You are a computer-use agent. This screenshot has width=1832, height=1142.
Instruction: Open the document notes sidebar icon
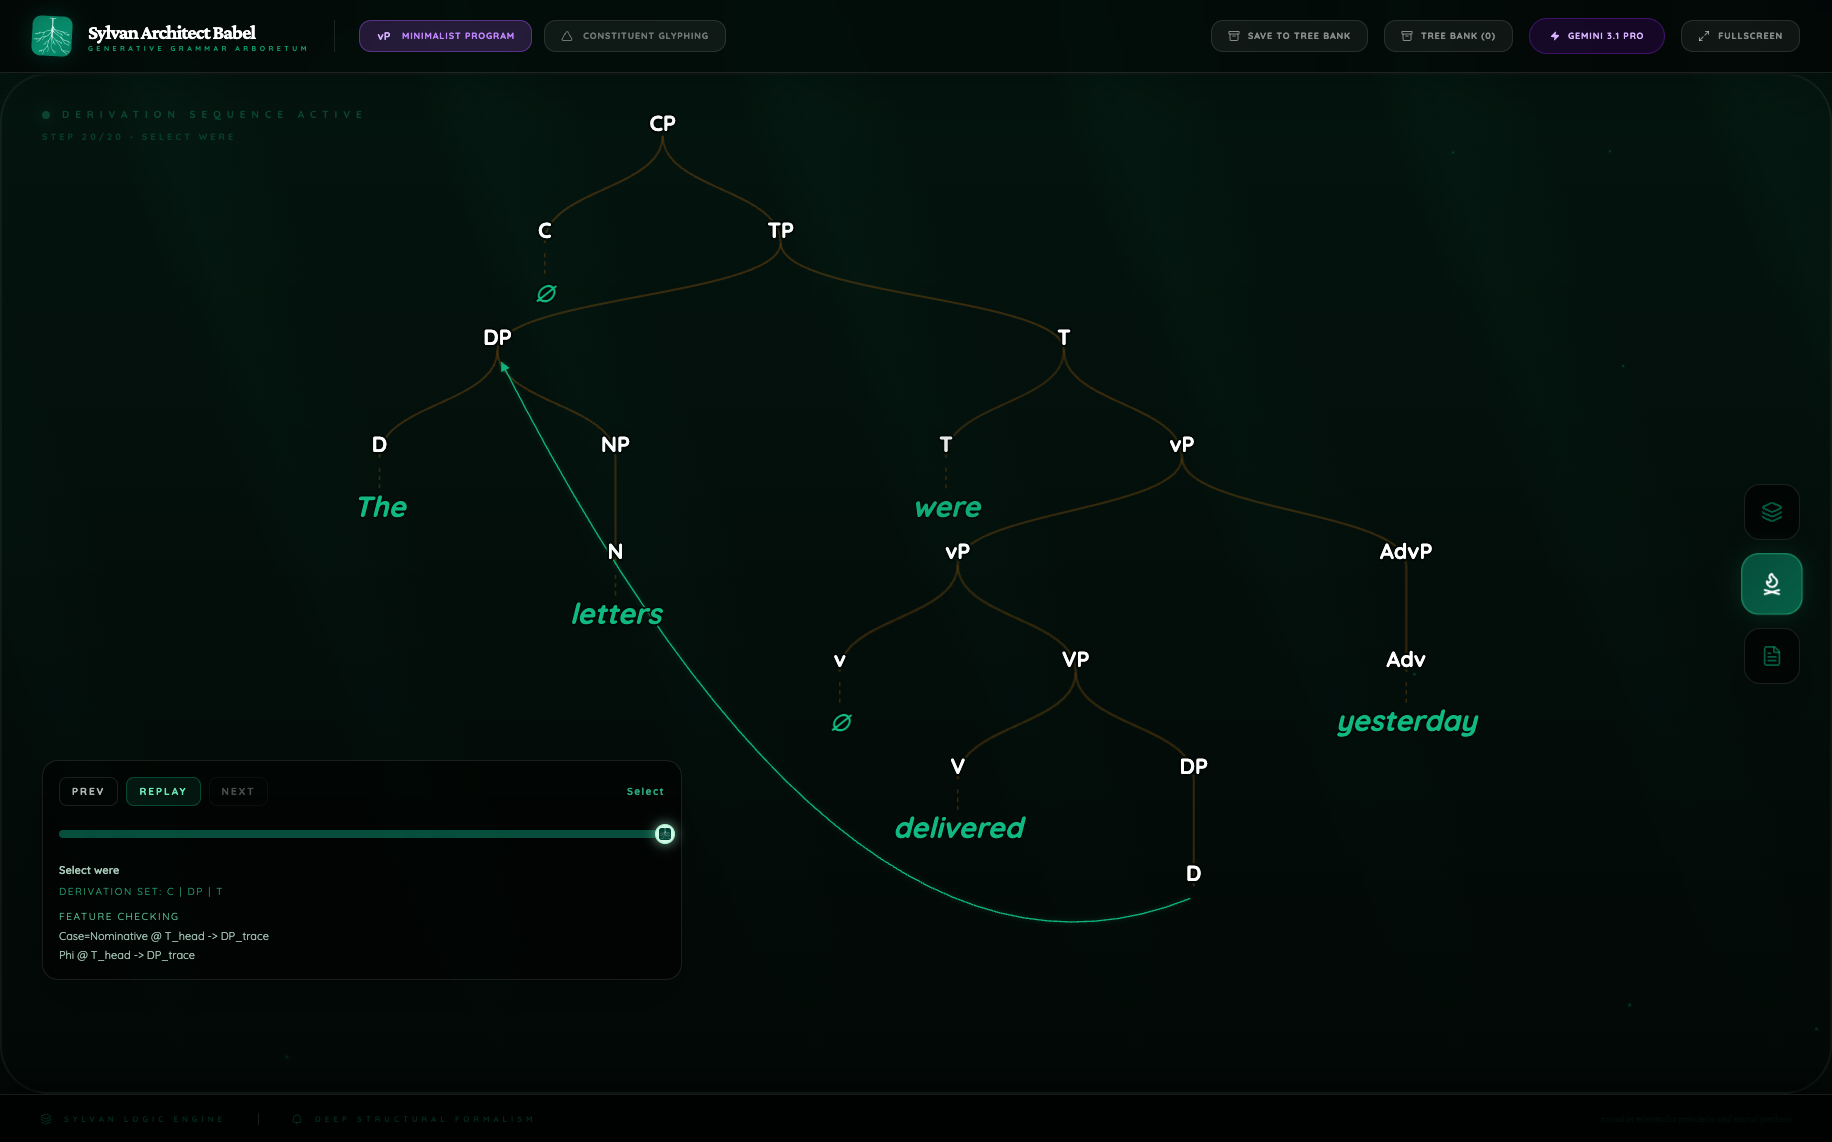click(1771, 656)
